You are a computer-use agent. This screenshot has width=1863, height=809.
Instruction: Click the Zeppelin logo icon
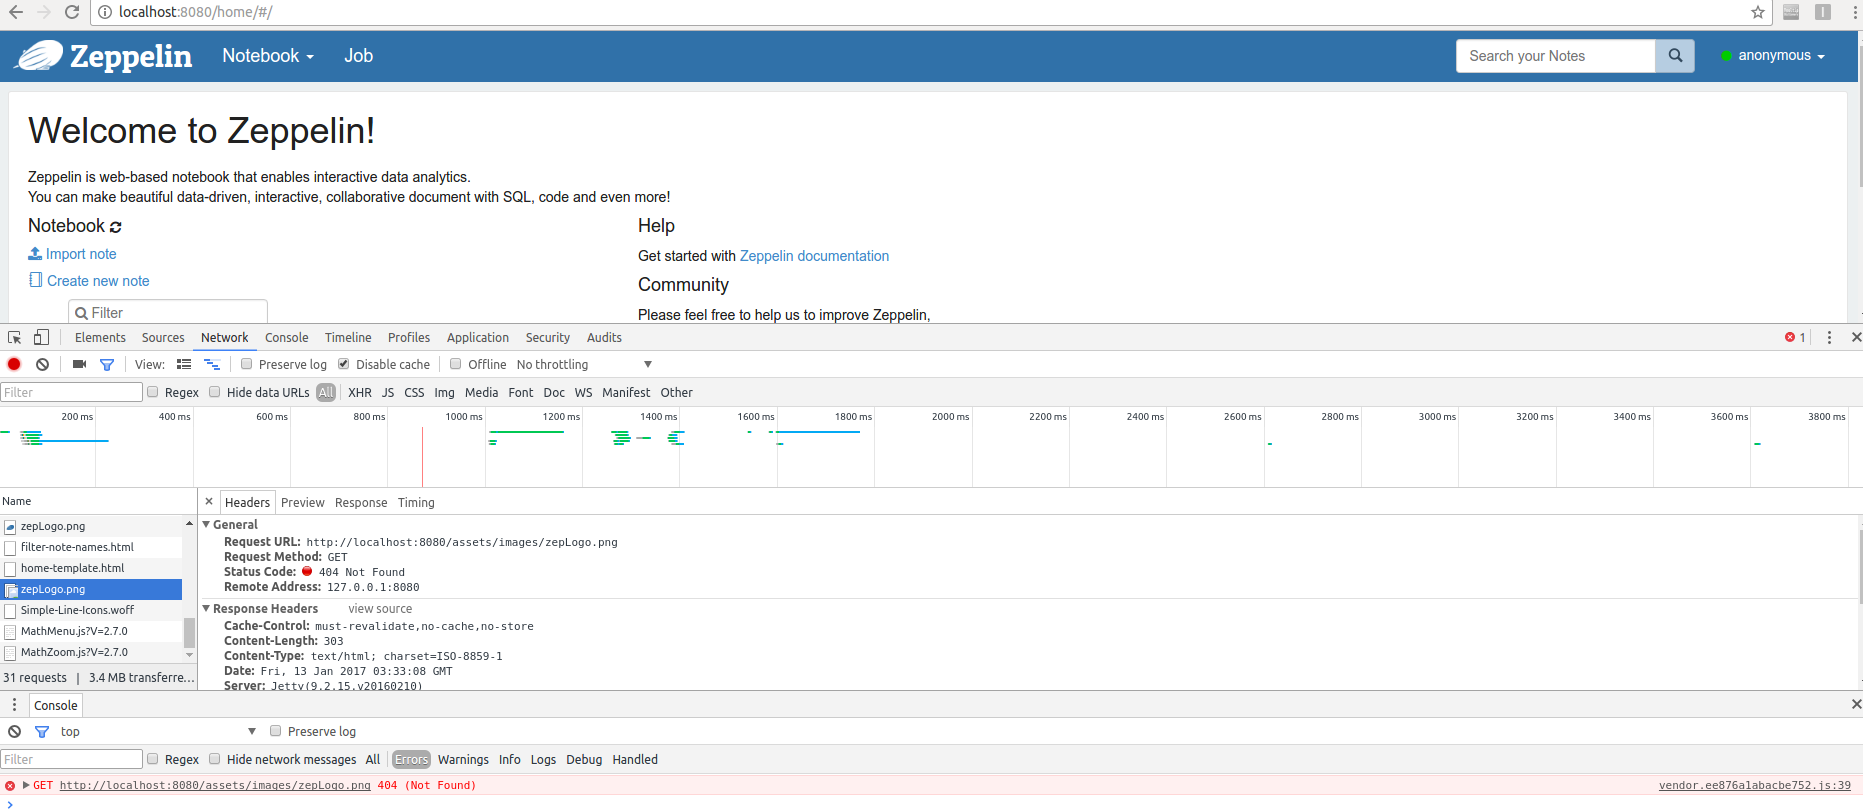click(40, 56)
